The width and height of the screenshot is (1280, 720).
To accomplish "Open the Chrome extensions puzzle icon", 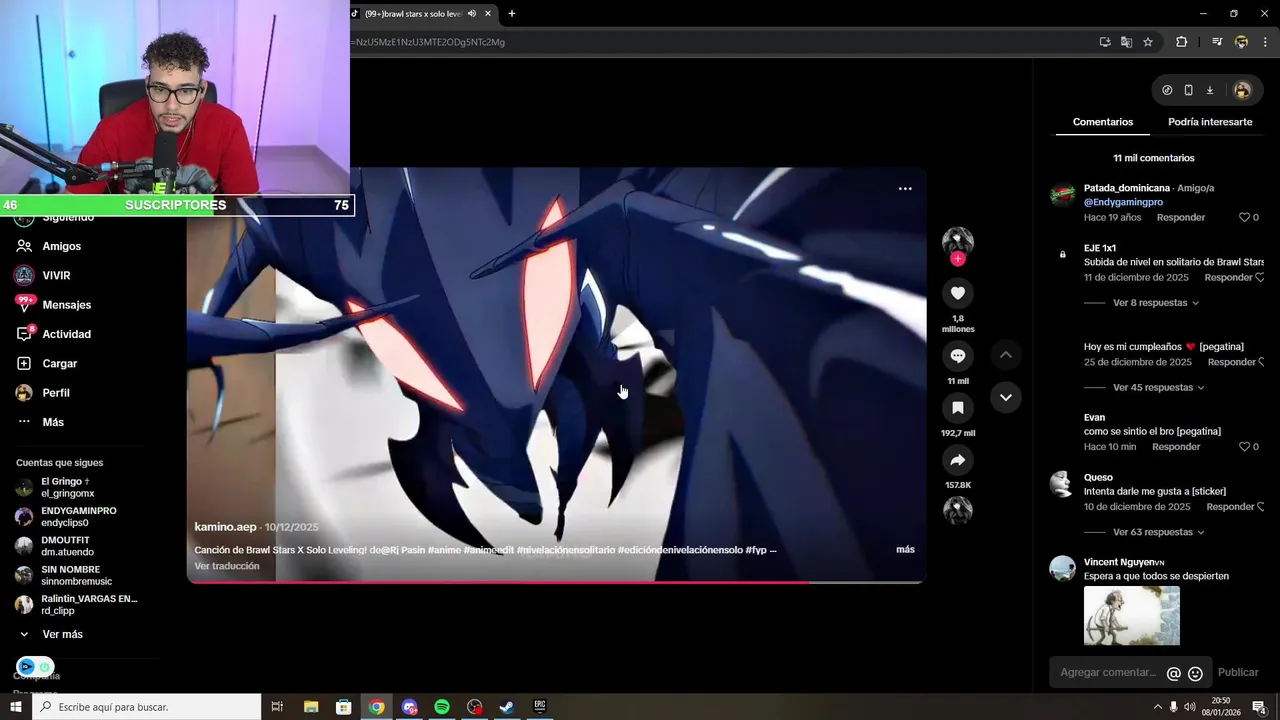I will coord(1181,42).
